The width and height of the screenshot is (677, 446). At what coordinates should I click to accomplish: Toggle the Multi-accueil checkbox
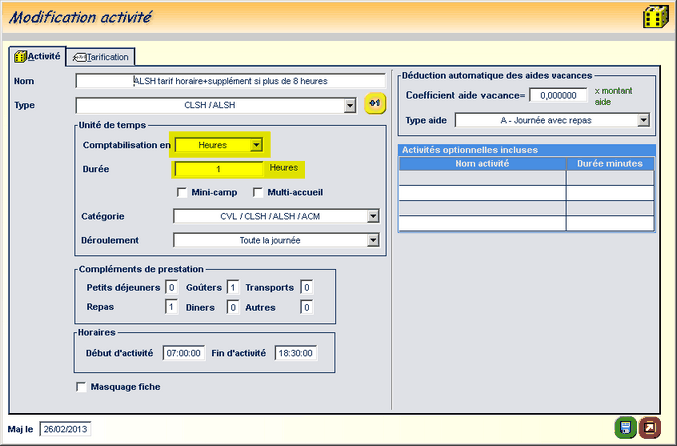click(x=258, y=192)
